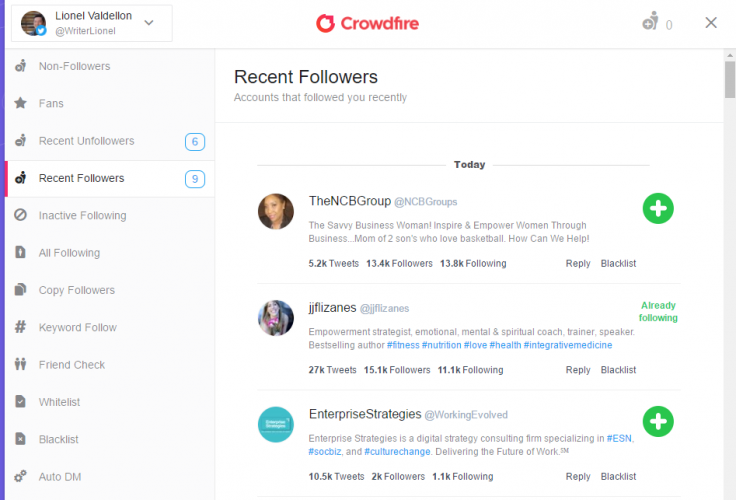Click the #health hashtag link
736x500 pixels.
pyautogui.click(x=505, y=345)
